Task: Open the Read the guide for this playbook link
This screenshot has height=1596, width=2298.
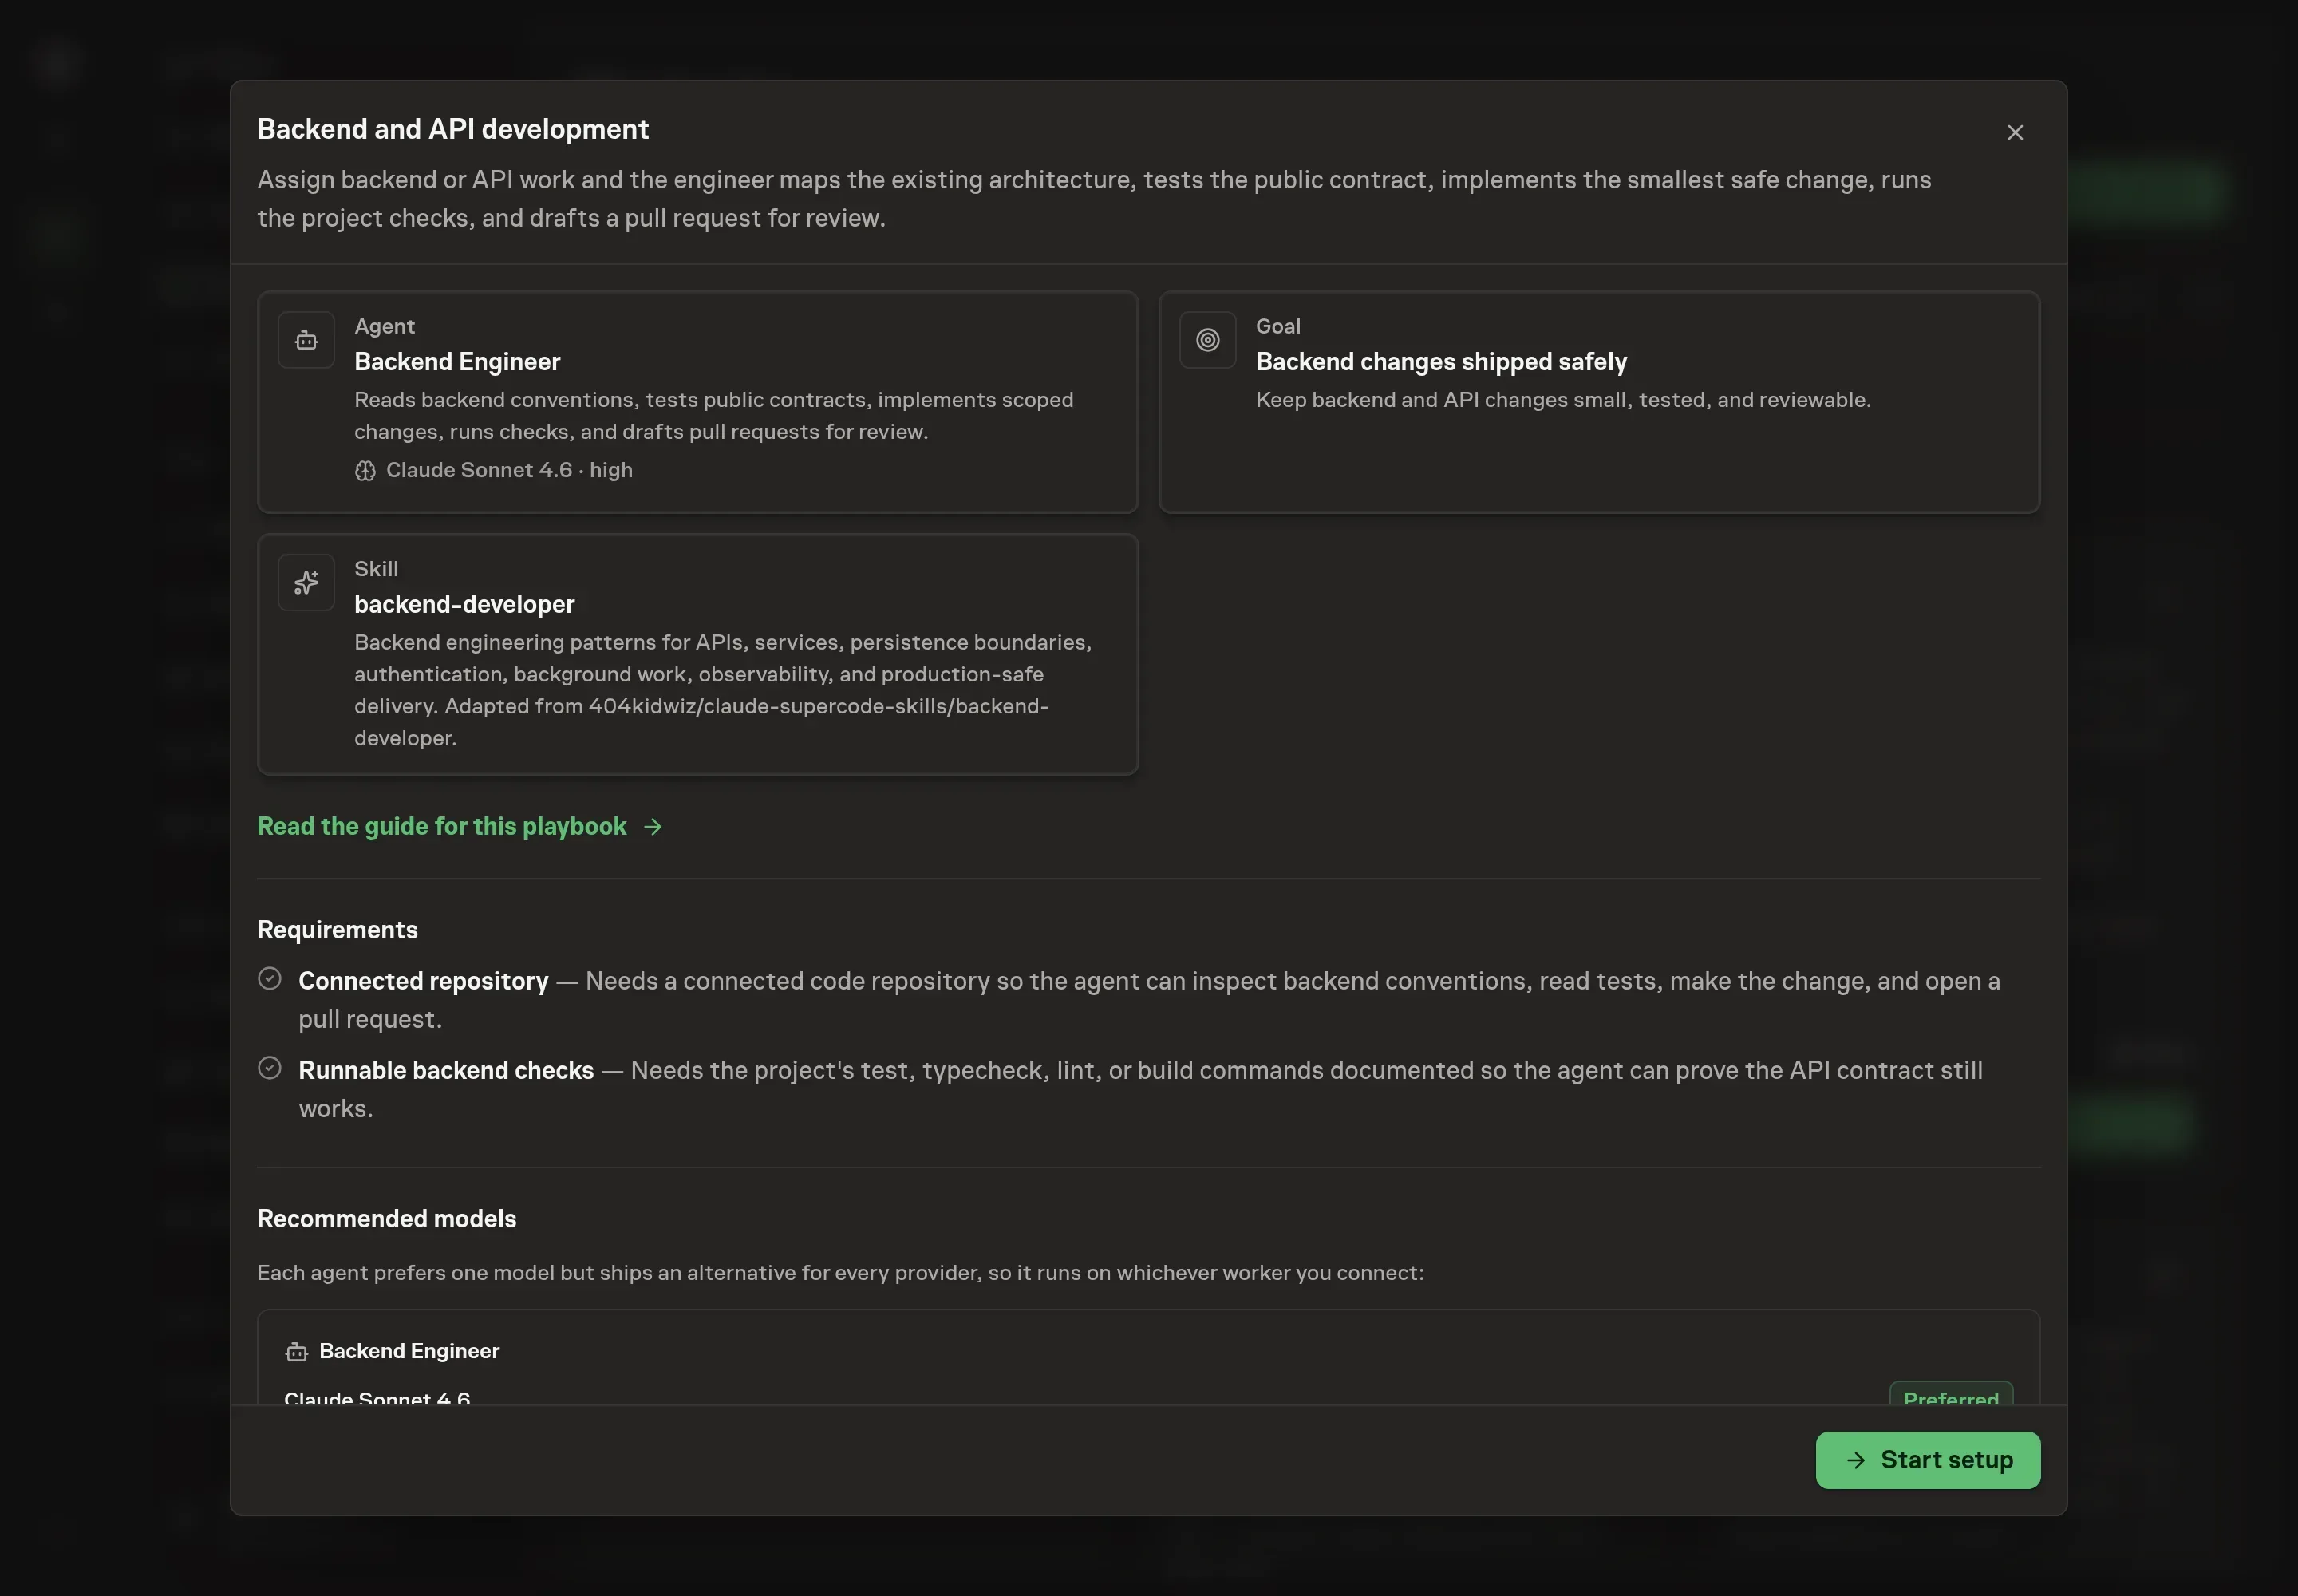Action: (459, 826)
